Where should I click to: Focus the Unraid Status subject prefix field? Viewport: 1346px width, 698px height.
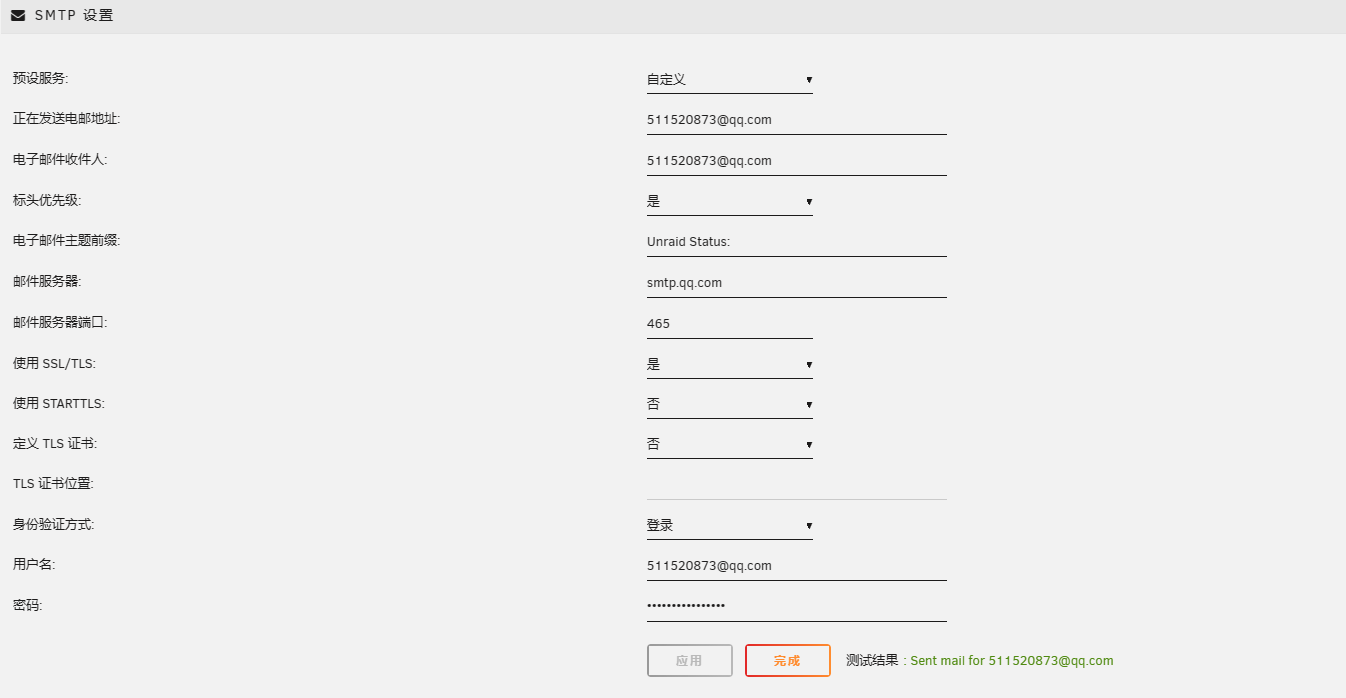tap(796, 241)
